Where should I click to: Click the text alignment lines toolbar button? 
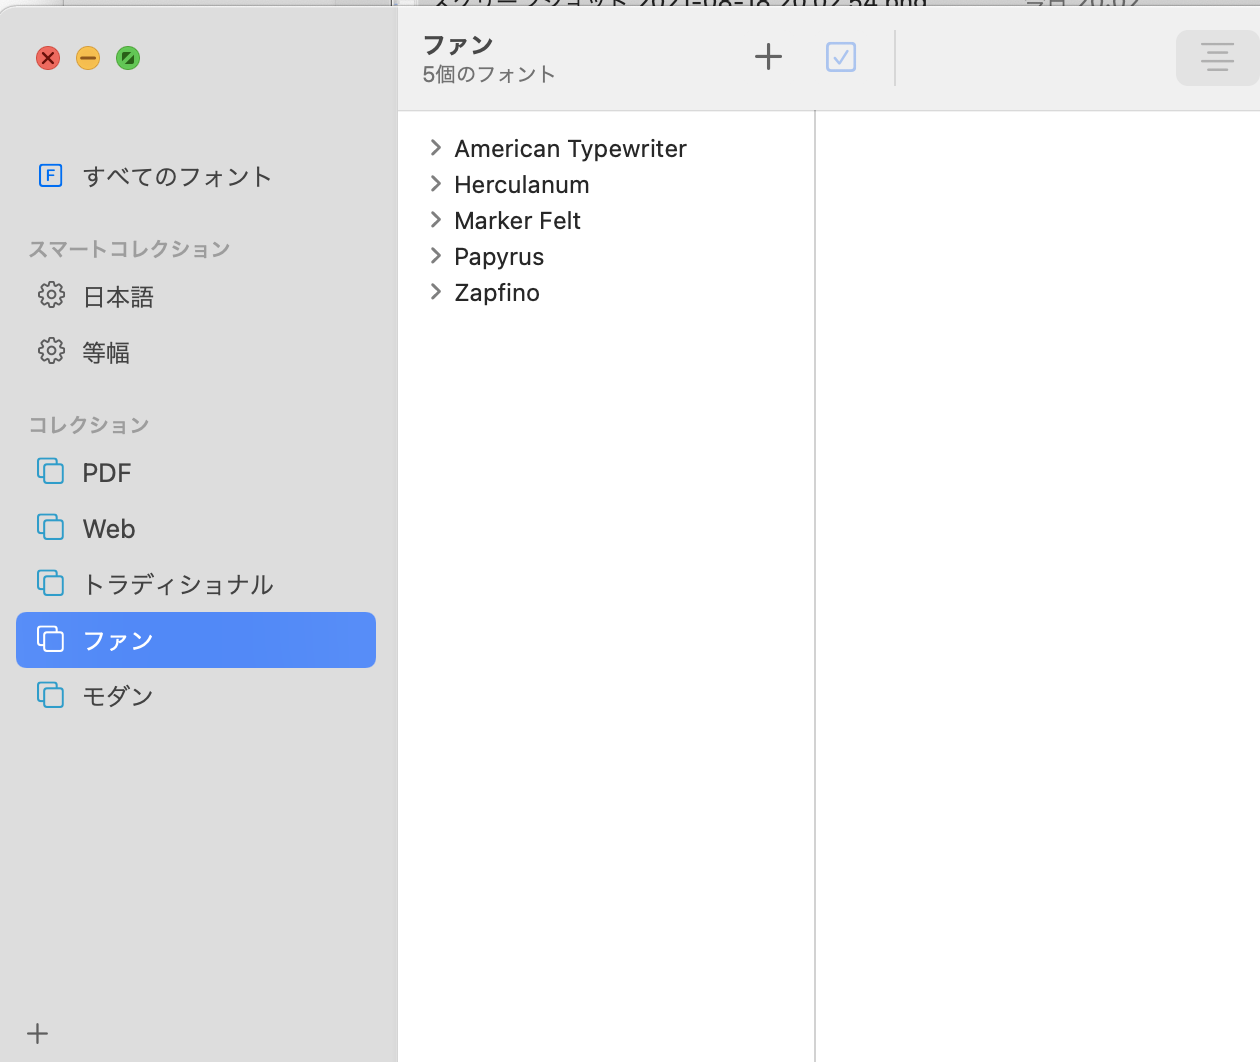click(1217, 57)
